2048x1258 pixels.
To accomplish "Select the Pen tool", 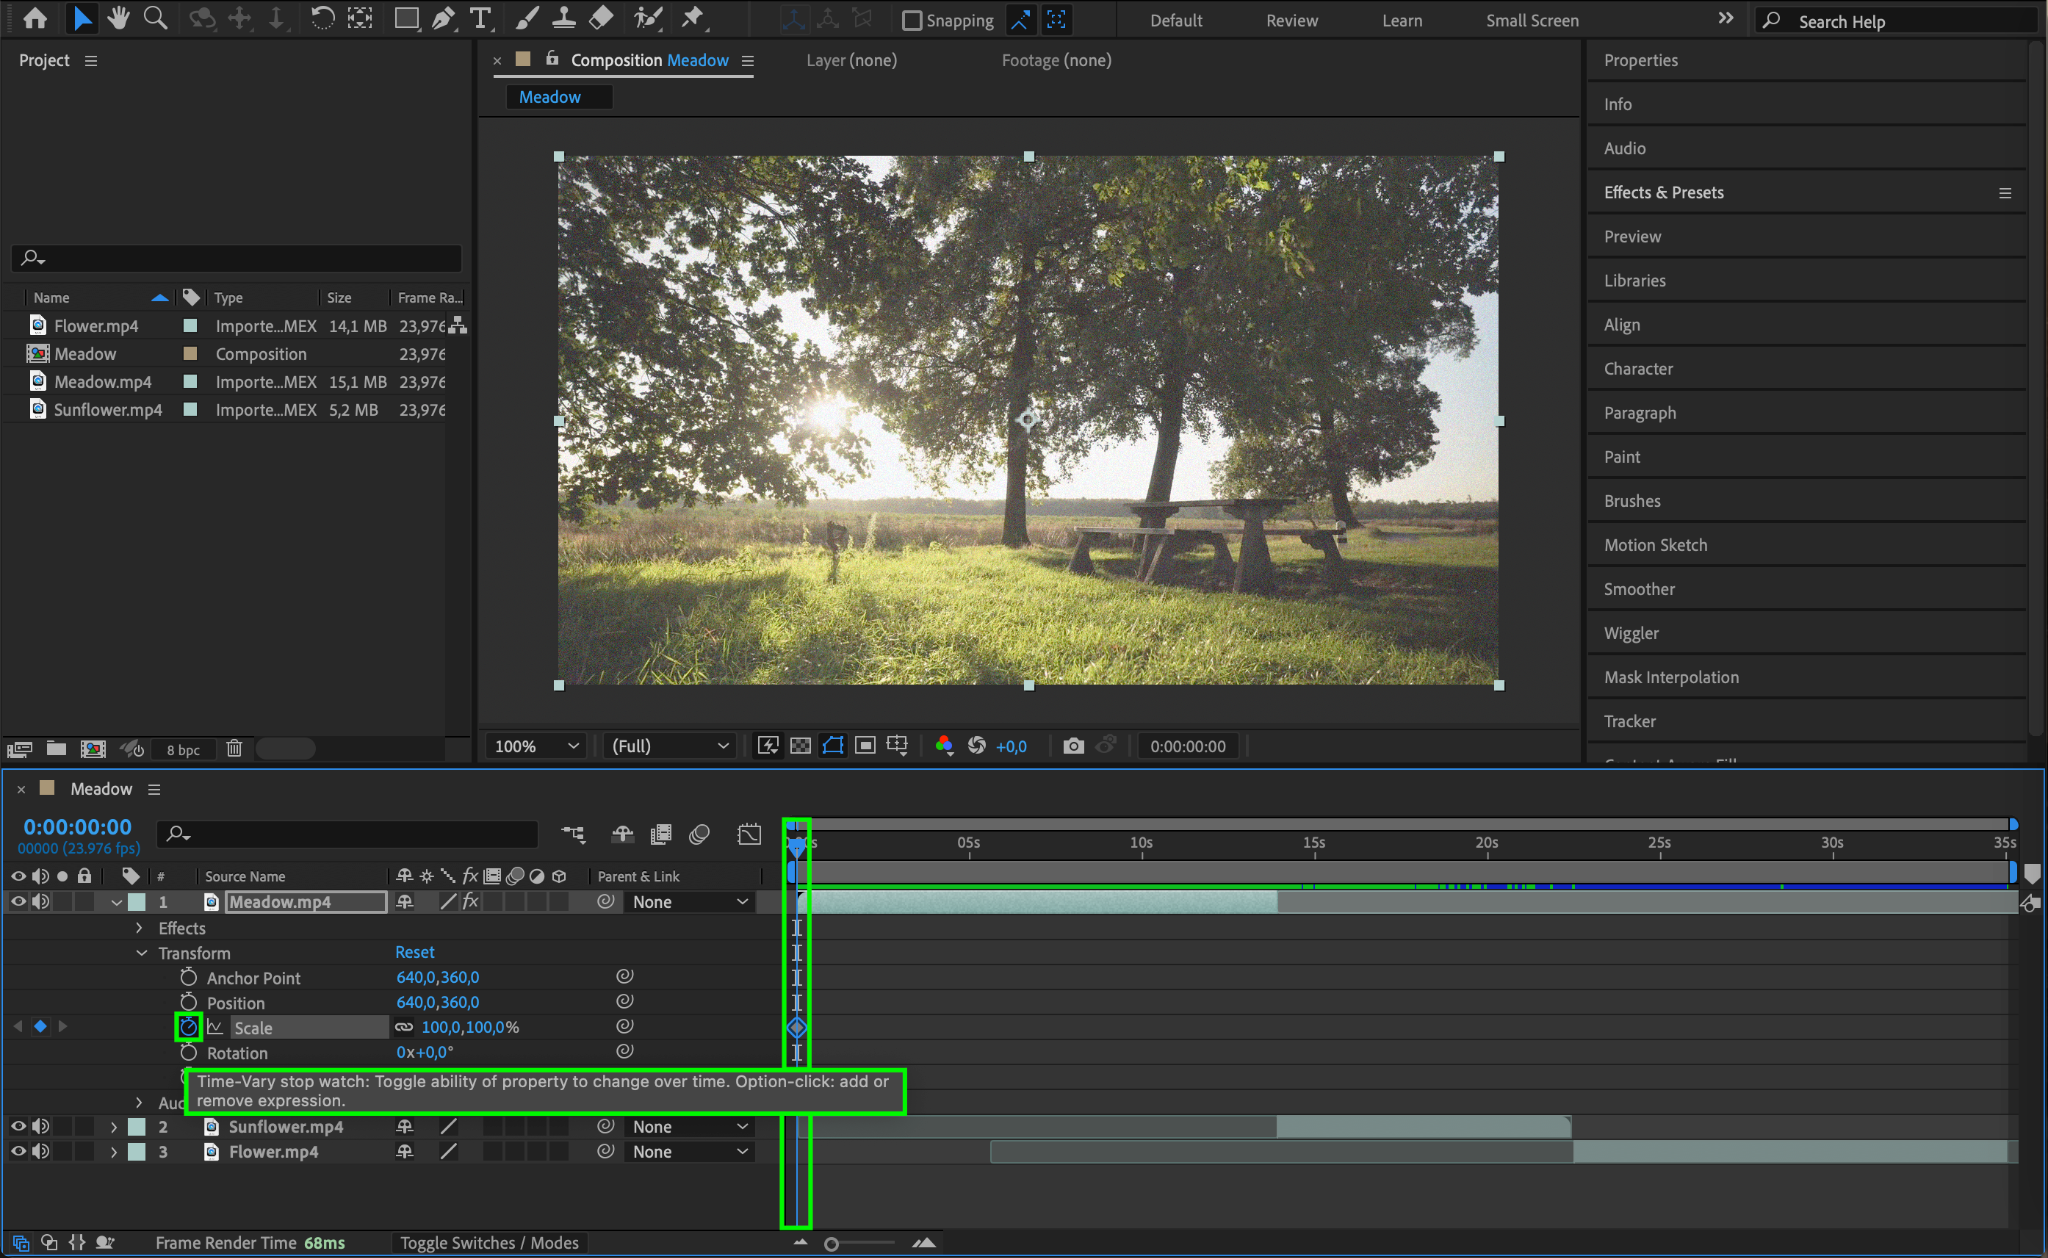I will (443, 18).
